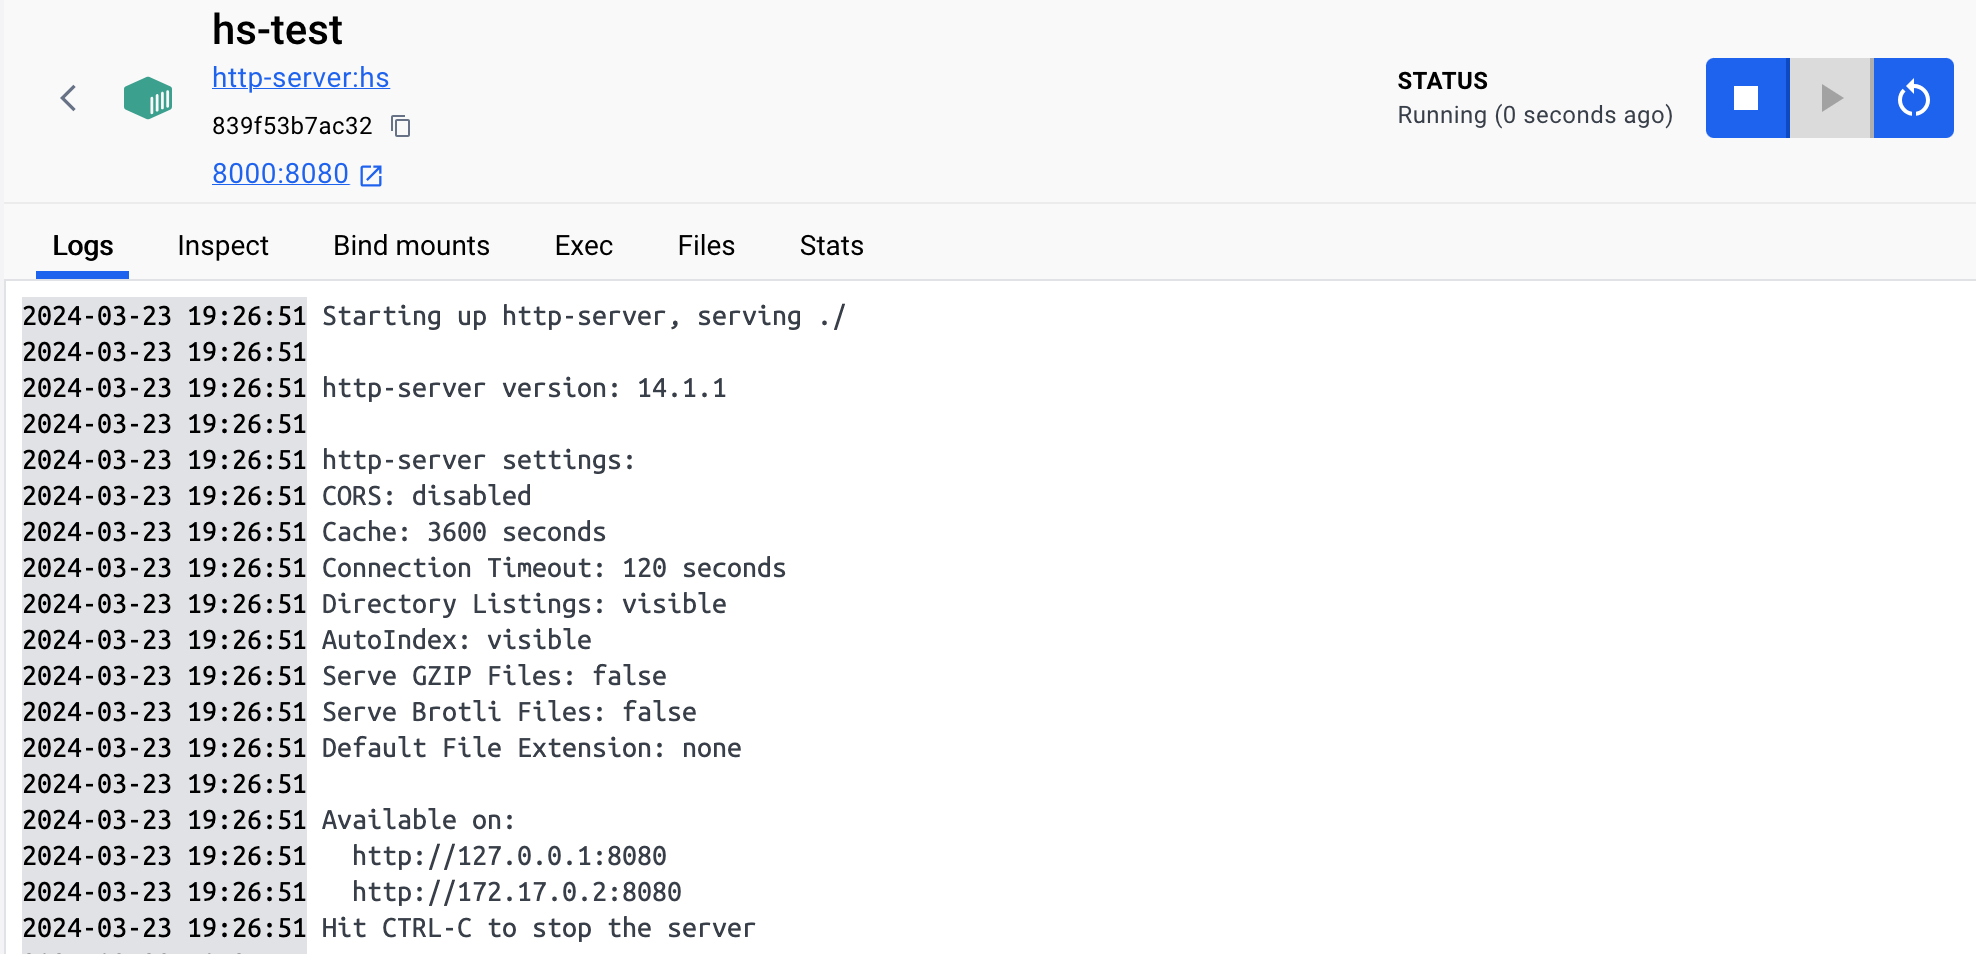View the Stats tab
This screenshot has width=1976, height=954.
tap(831, 246)
